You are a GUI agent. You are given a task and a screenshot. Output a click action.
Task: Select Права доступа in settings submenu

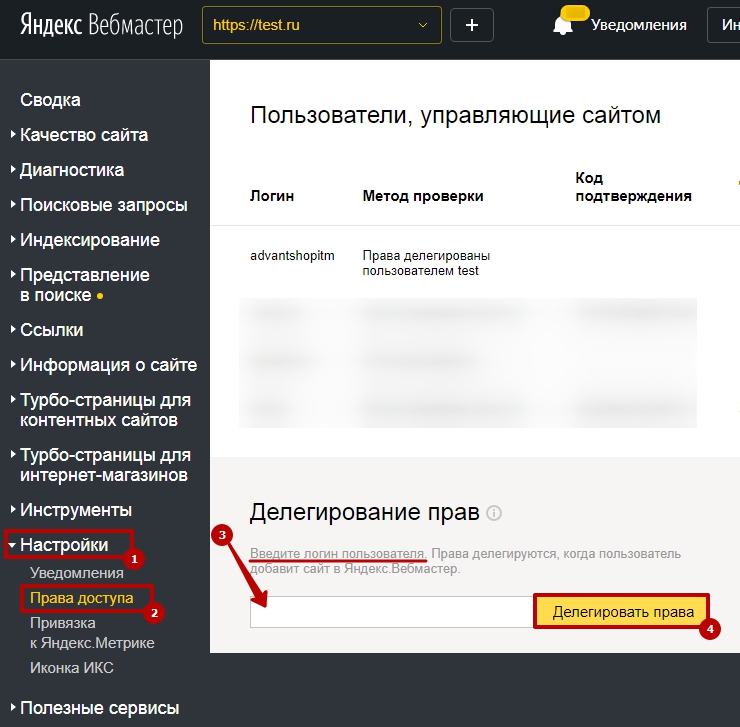[x=81, y=598]
